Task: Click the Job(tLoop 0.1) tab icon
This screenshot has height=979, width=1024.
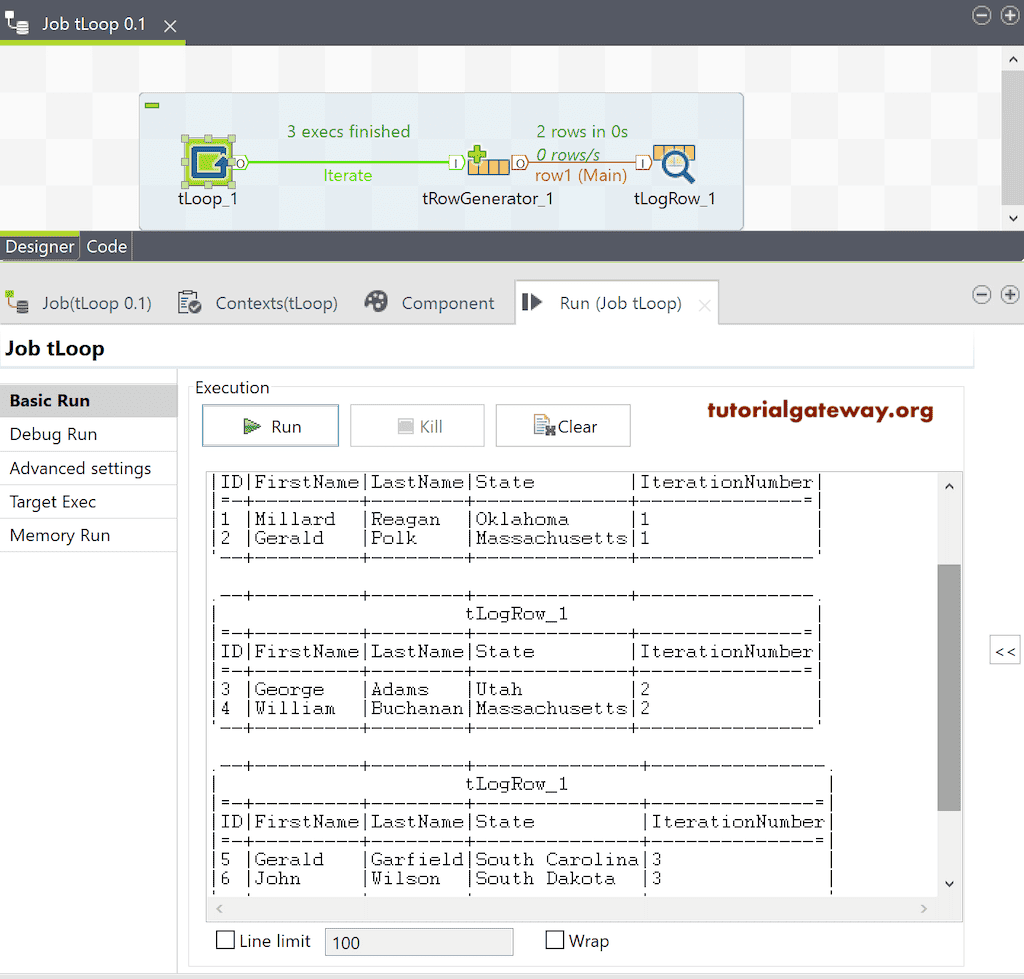Action: click(x=18, y=302)
